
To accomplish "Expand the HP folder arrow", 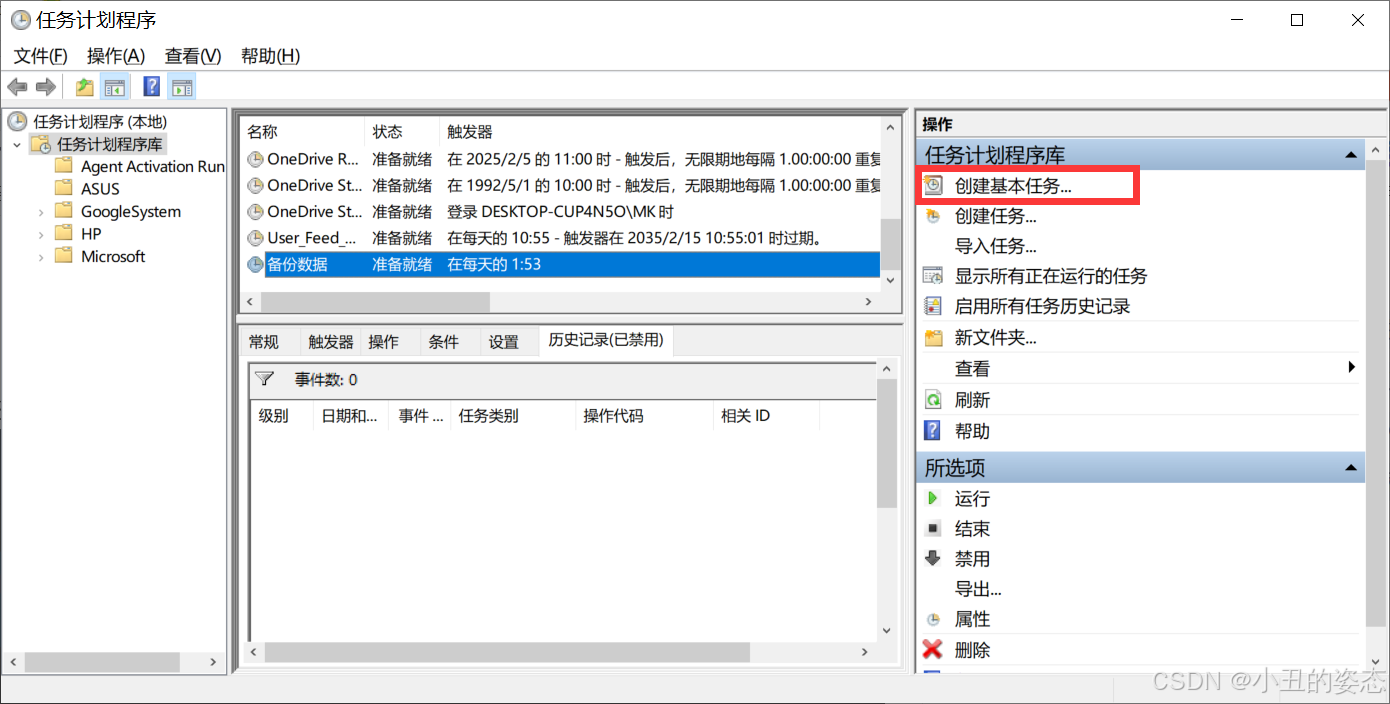I will (x=41, y=234).
